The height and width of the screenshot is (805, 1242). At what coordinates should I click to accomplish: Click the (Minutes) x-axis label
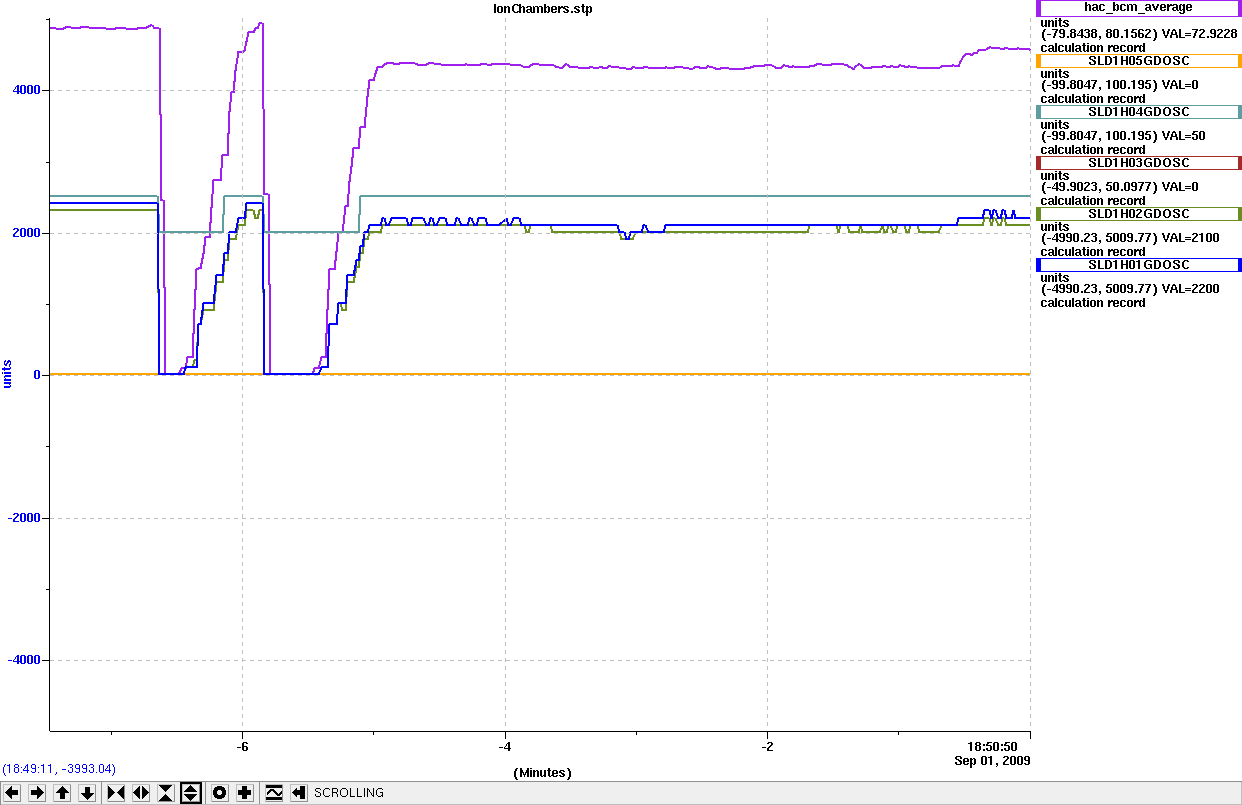click(x=542, y=772)
